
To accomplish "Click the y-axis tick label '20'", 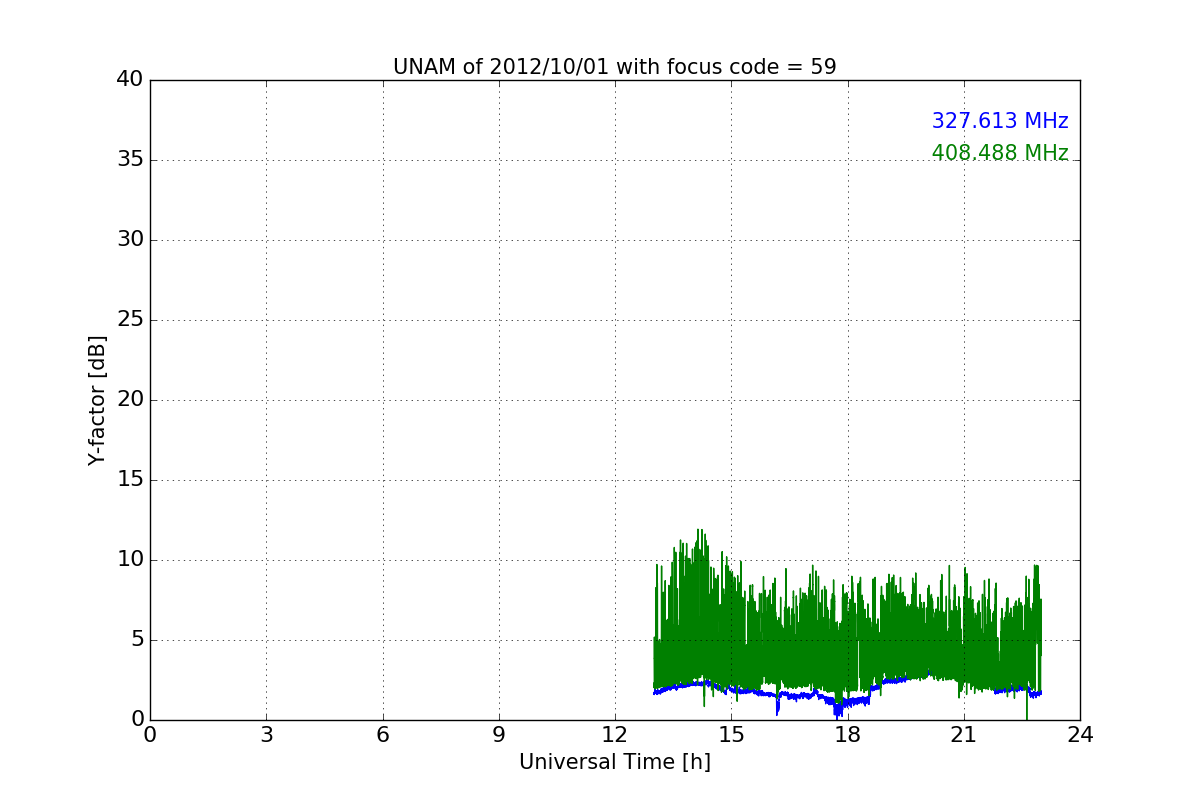I will click(x=129, y=400).
